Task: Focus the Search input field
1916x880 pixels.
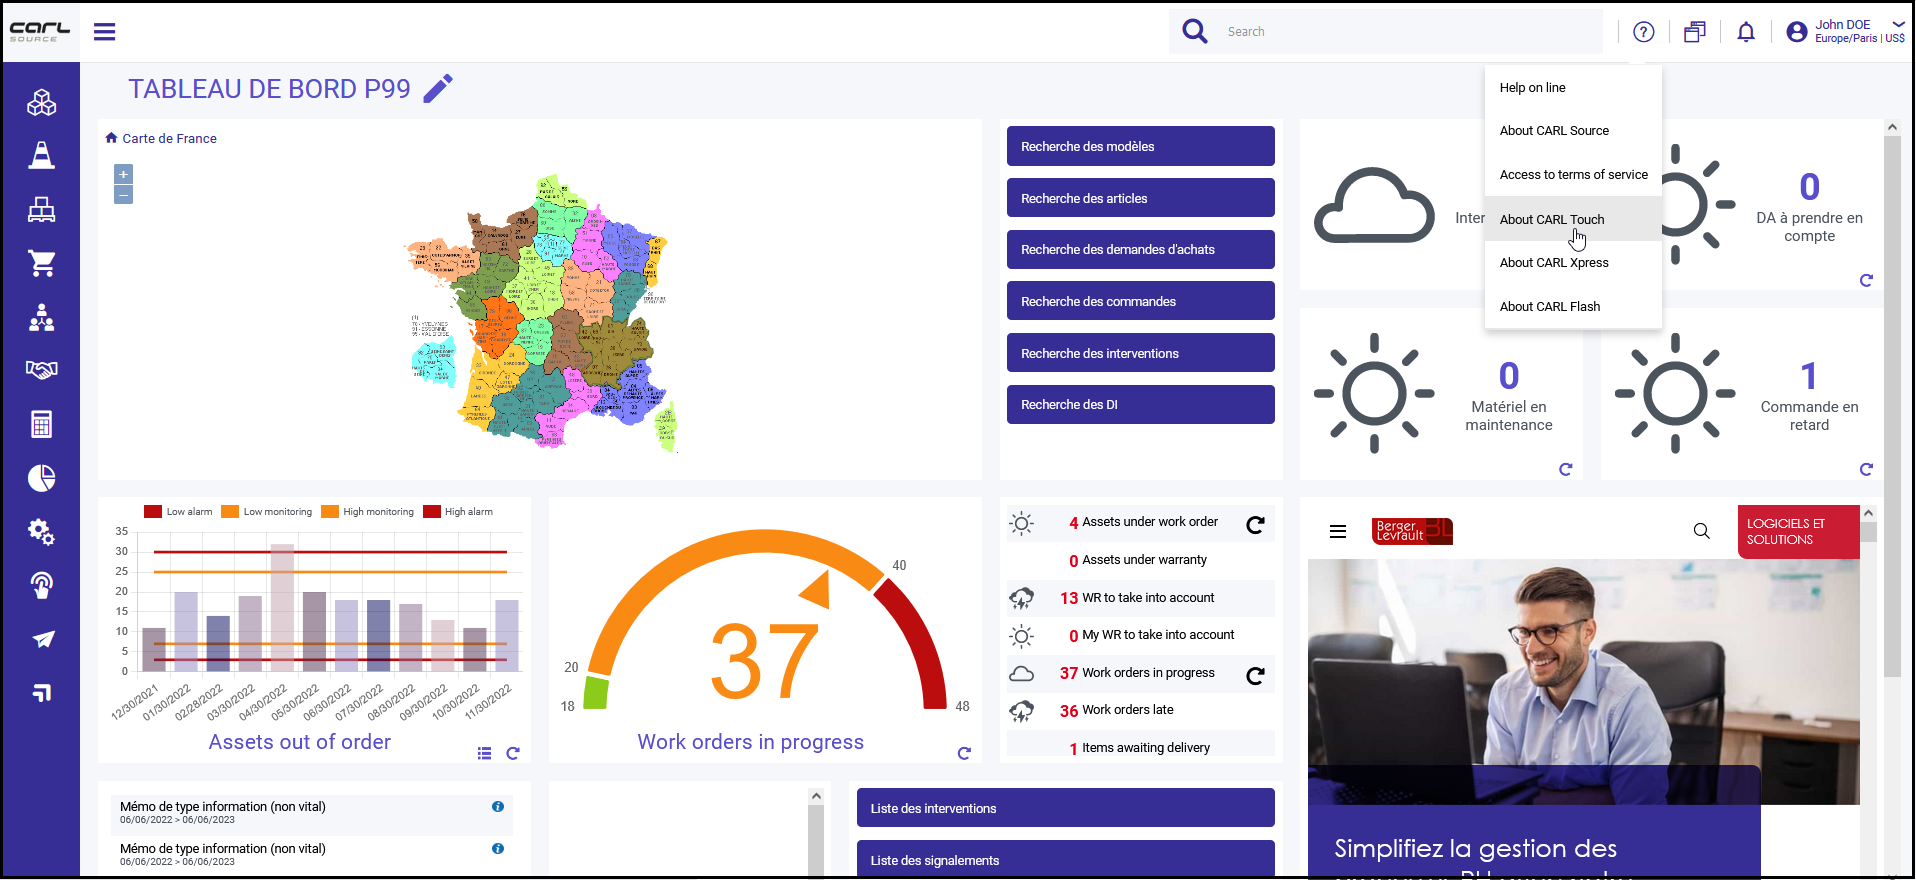Action: (1410, 32)
